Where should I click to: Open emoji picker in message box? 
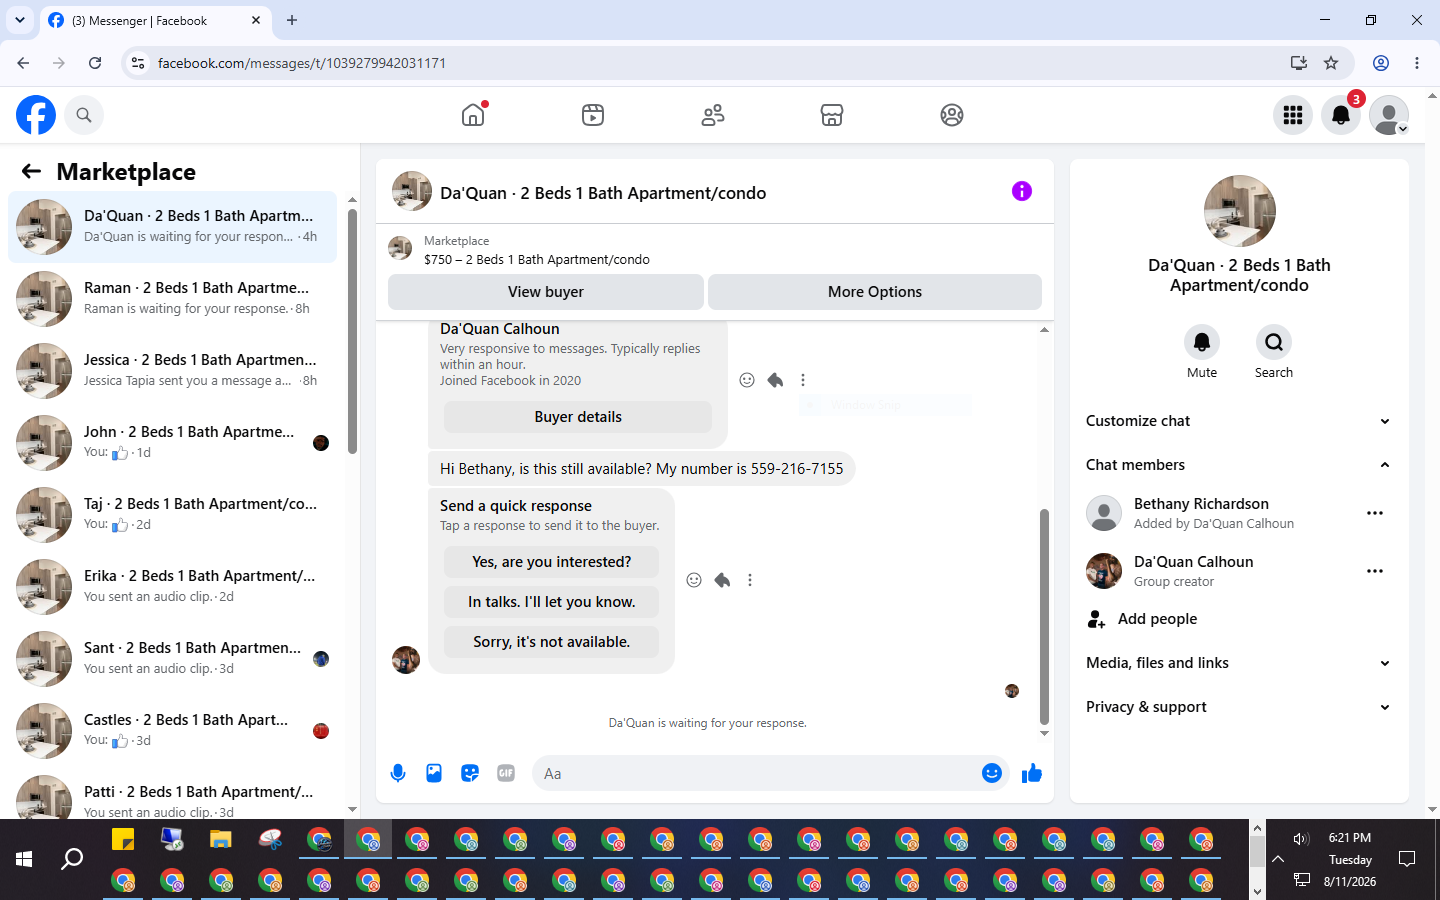[x=992, y=773]
